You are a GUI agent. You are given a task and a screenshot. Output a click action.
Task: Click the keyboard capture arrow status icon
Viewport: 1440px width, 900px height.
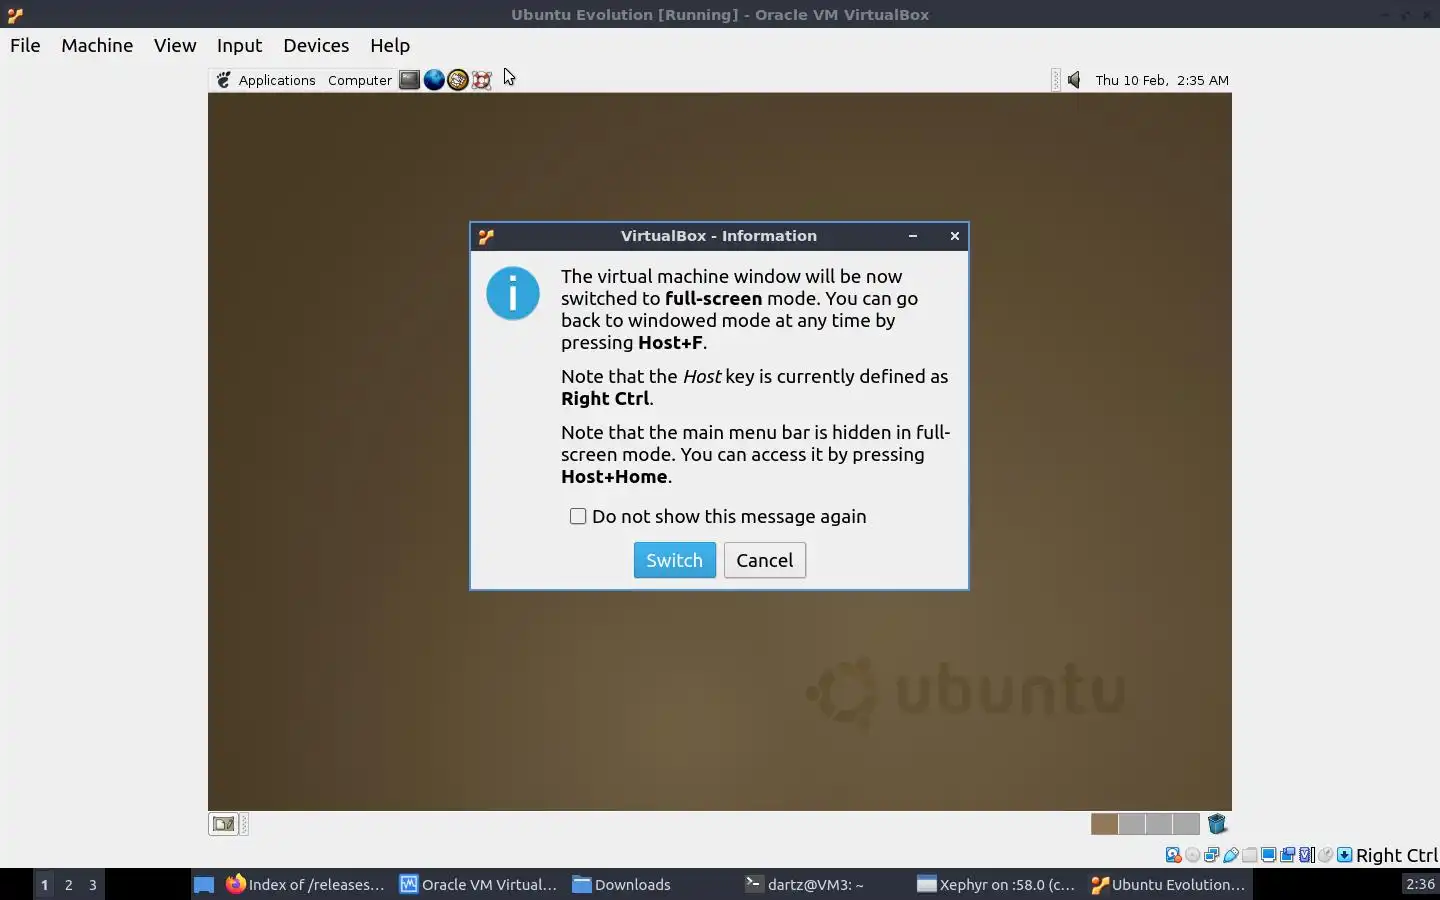1345,855
